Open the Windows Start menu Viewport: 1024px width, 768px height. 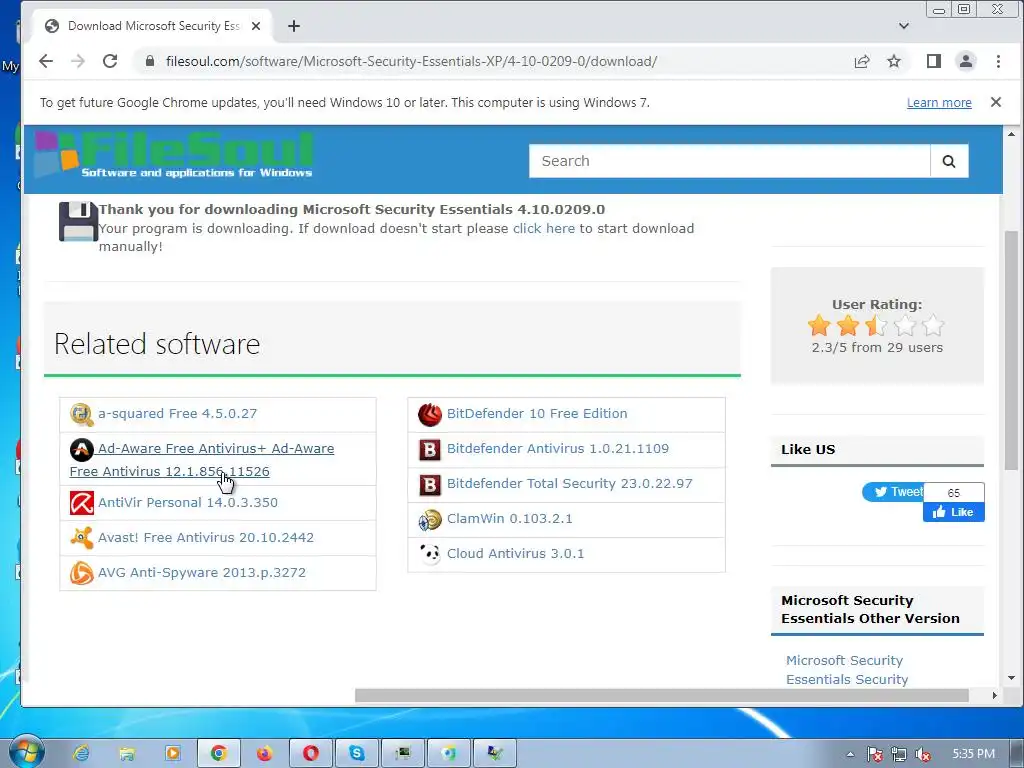[25, 752]
